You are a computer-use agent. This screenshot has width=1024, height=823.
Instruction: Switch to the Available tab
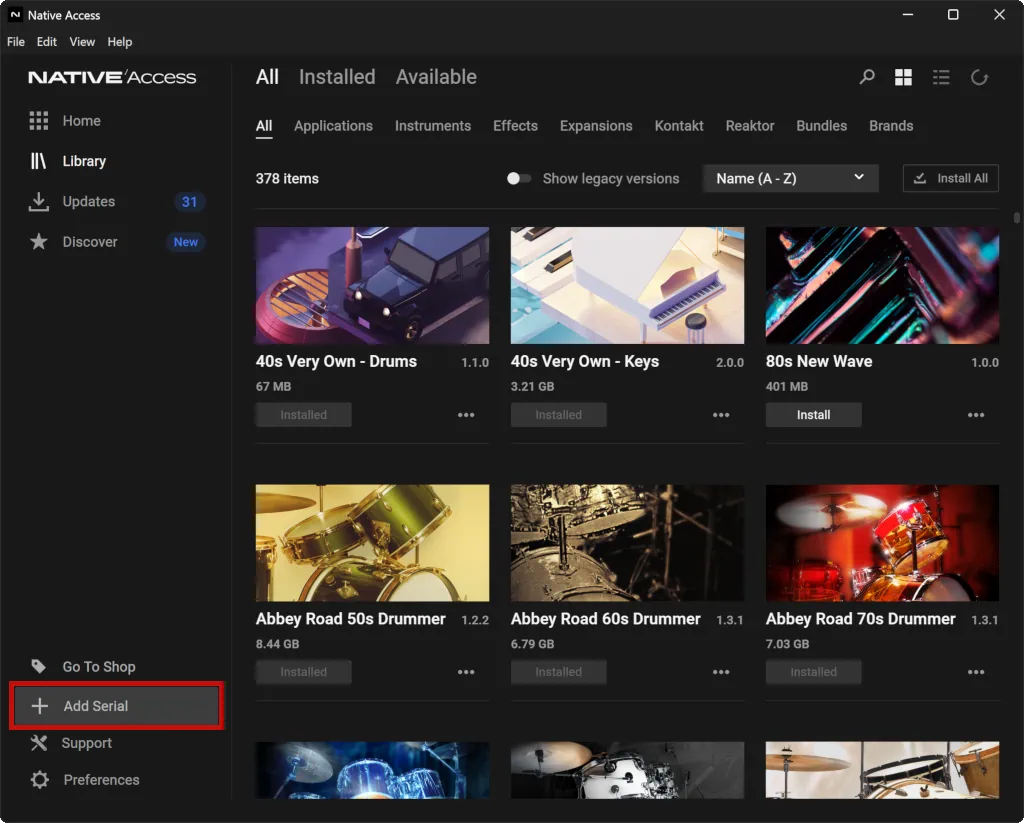(x=436, y=77)
